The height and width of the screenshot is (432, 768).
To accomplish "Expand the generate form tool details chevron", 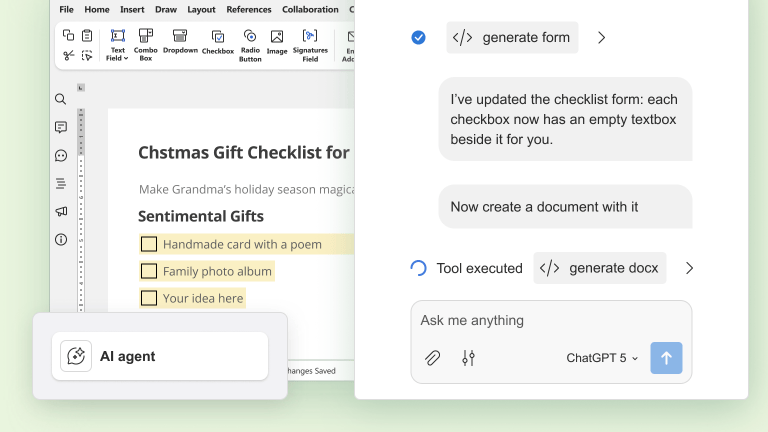I will [x=601, y=38].
